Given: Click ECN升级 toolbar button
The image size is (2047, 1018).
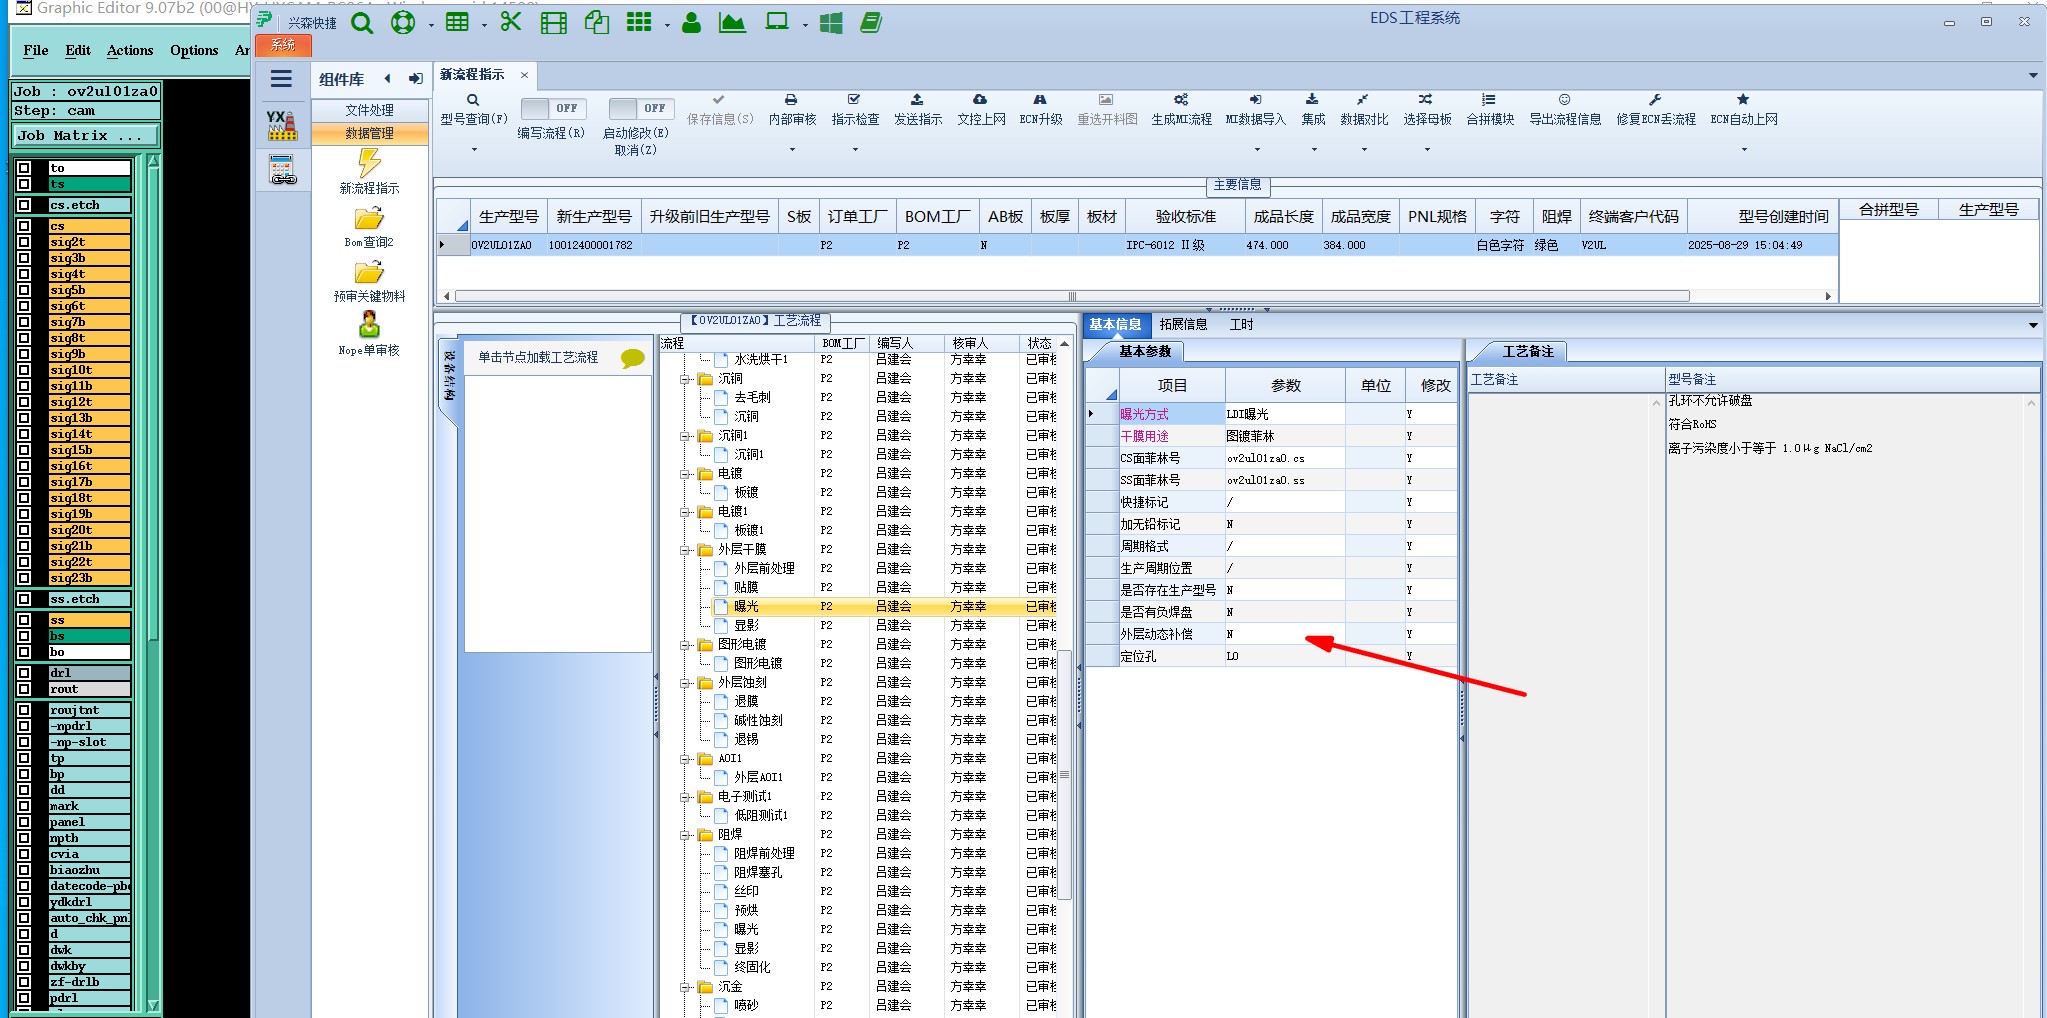Looking at the screenshot, I should coord(1041,110).
